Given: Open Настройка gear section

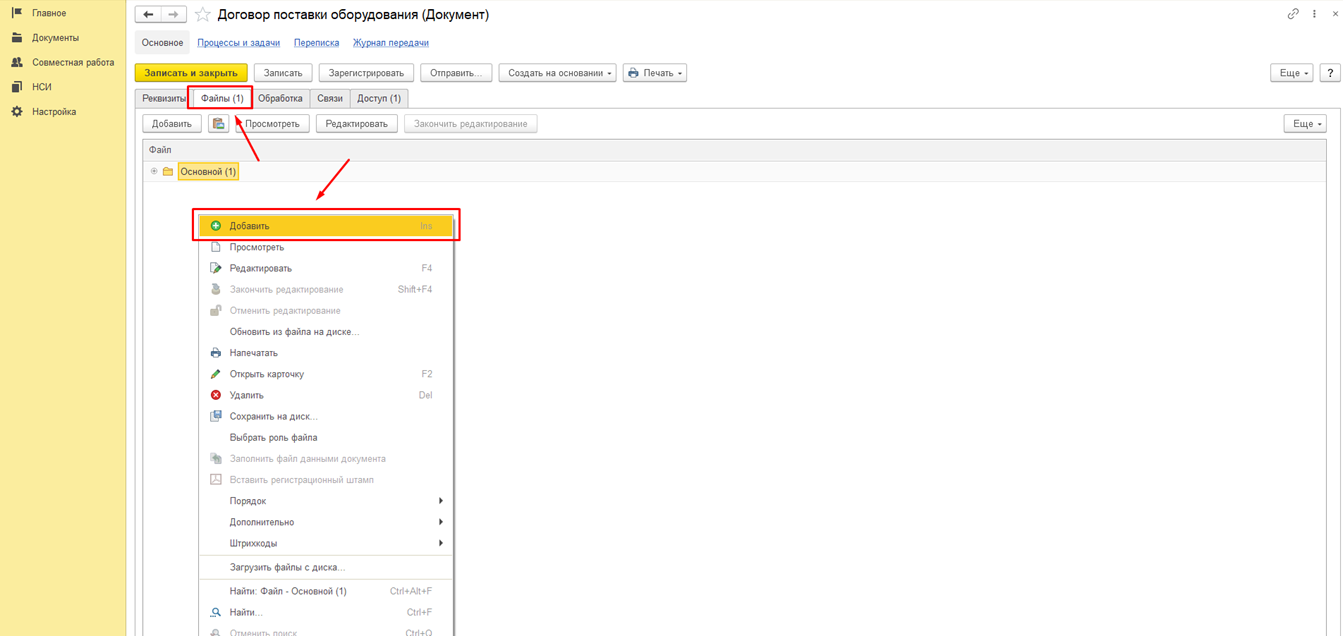Looking at the screenshot, I should 53,112.
